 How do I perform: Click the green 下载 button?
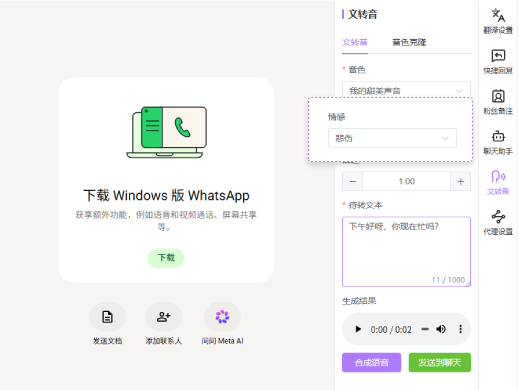pos(166,258)
